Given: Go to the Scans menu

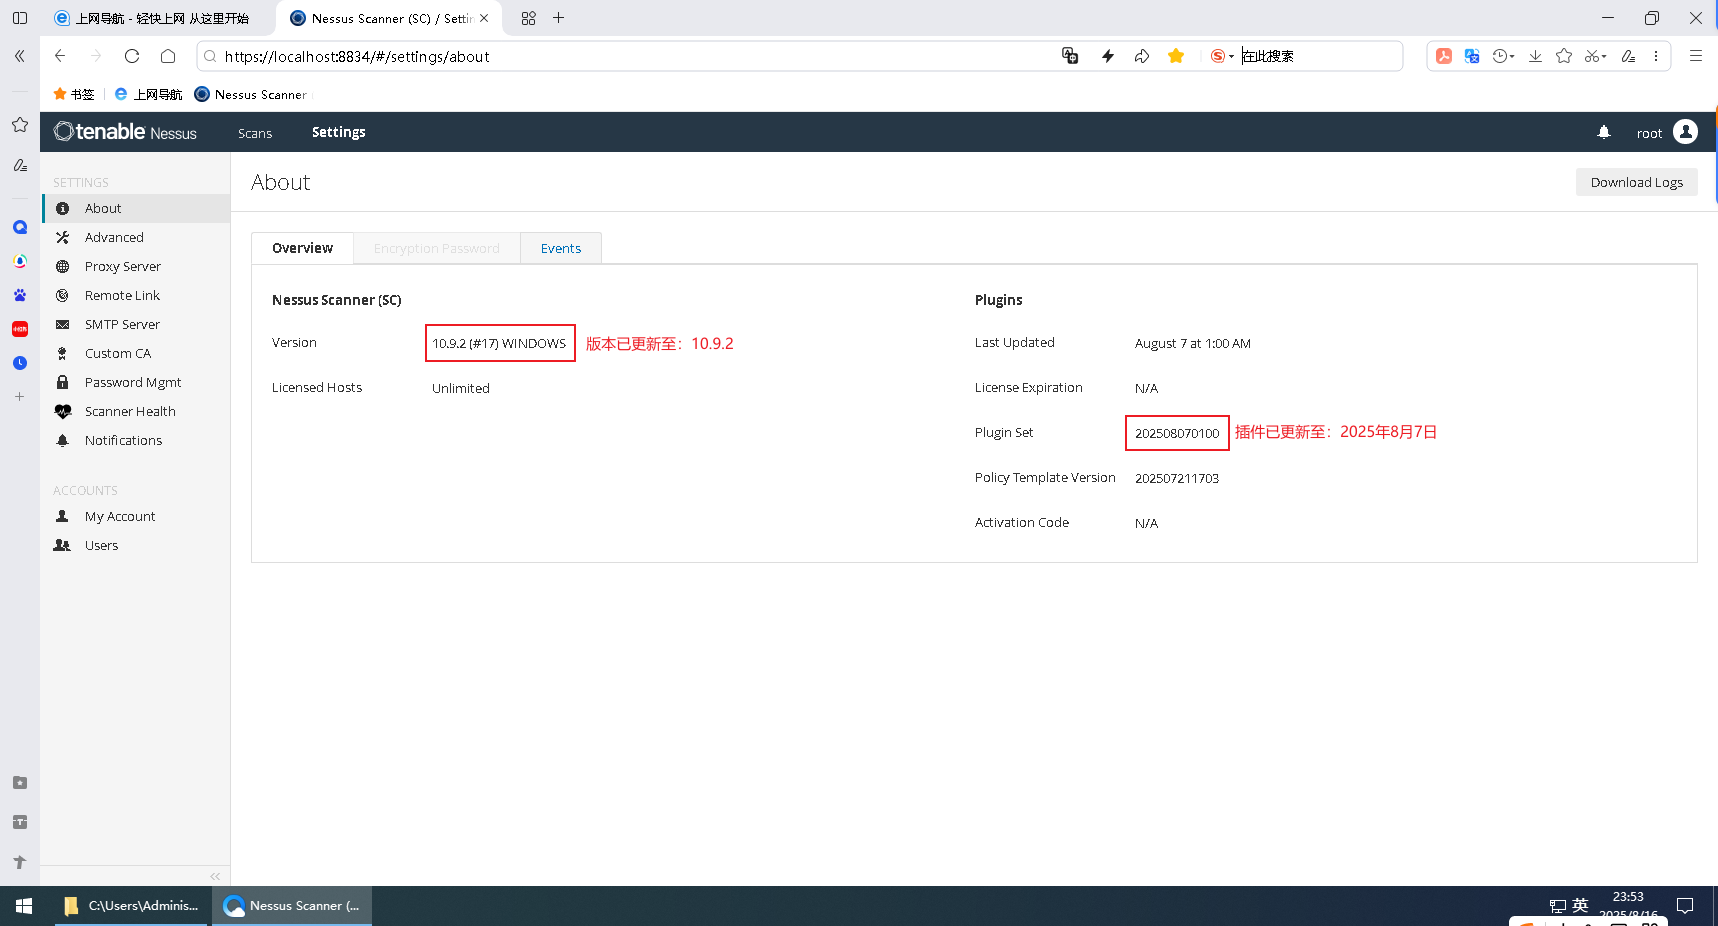Looking at the screenshot, I should click(x=255, y=133).
